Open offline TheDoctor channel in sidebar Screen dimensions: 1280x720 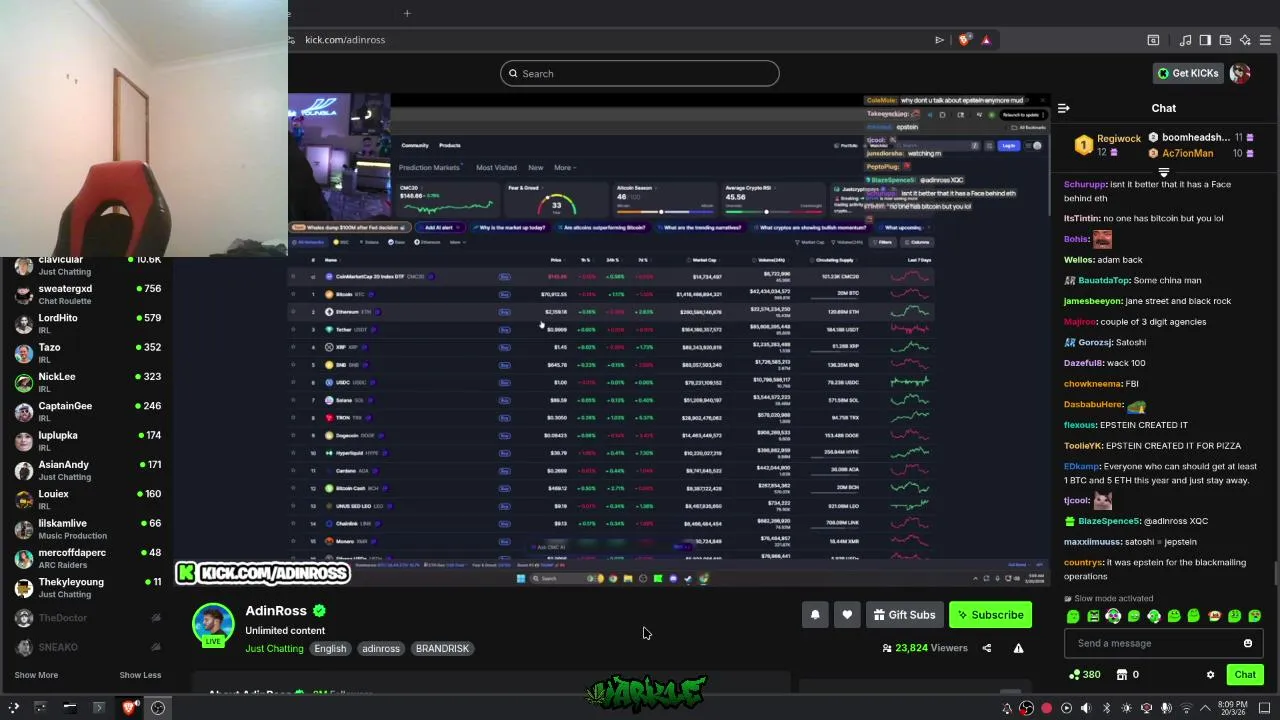[87, 618]
